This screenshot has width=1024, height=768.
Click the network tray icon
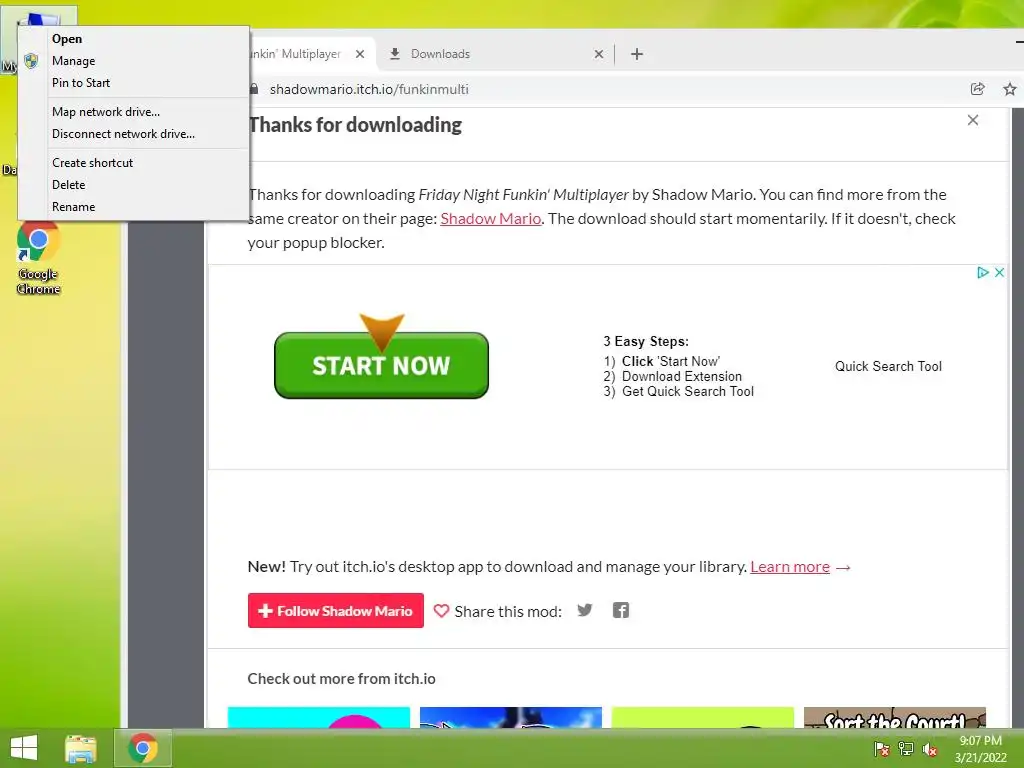coord(906,749)
